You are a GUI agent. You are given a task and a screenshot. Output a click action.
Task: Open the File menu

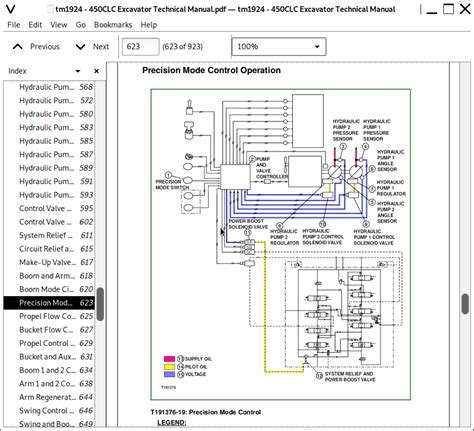pos(14,25)
